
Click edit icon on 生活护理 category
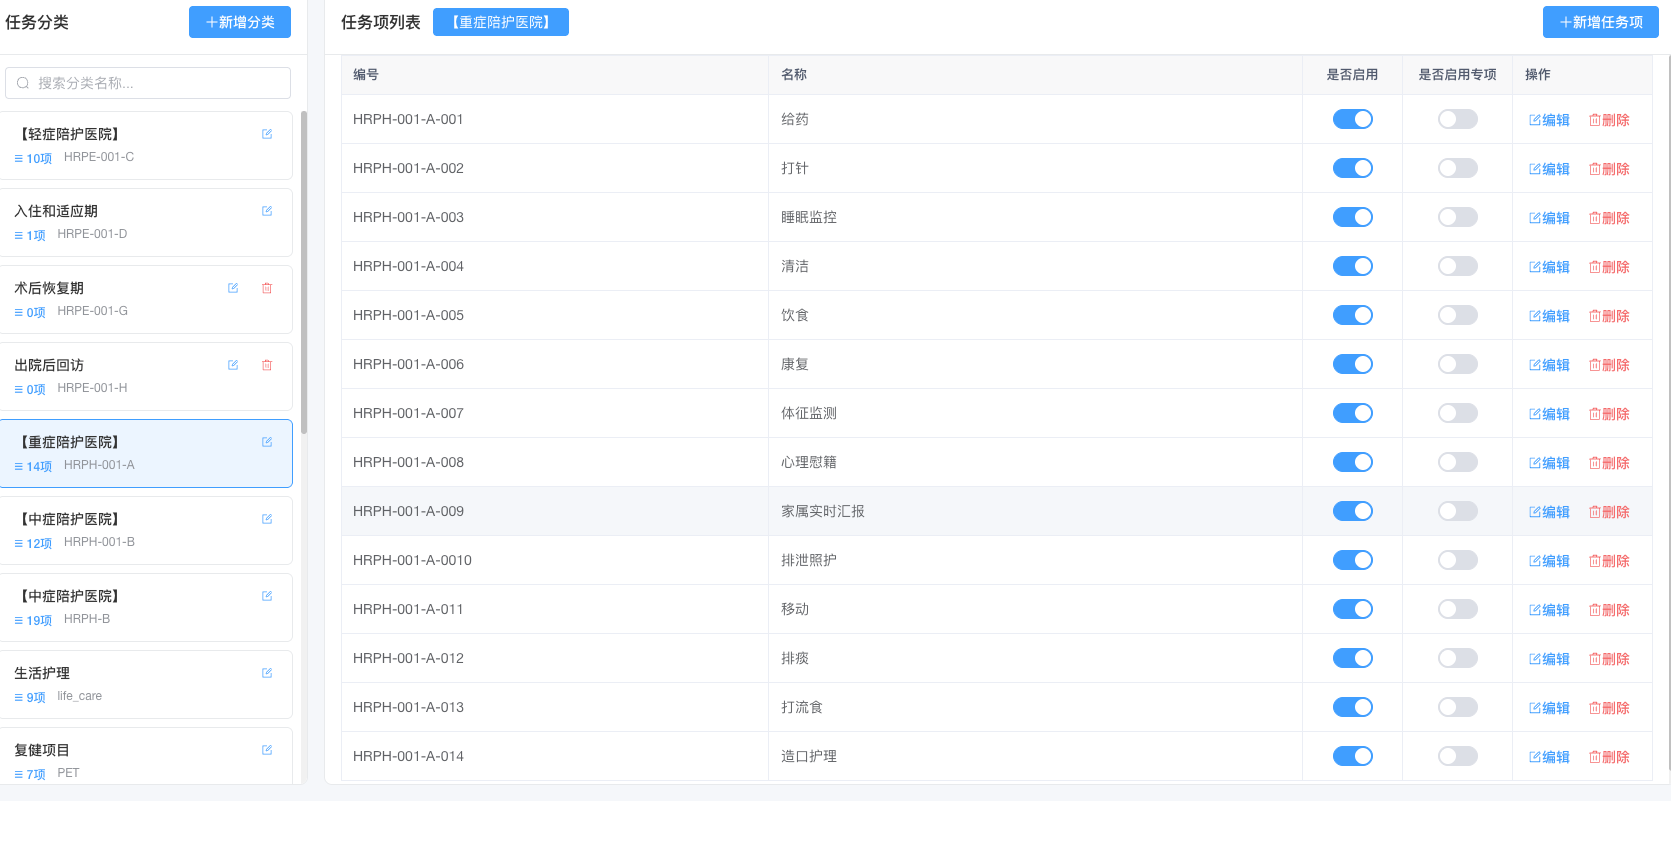[x=267, y=673]
